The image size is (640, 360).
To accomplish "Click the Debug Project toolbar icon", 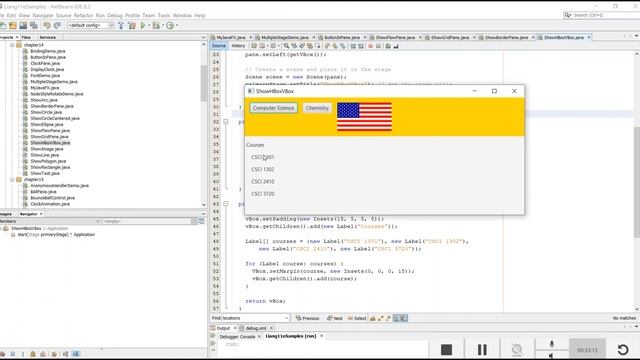I will (156, 25).
